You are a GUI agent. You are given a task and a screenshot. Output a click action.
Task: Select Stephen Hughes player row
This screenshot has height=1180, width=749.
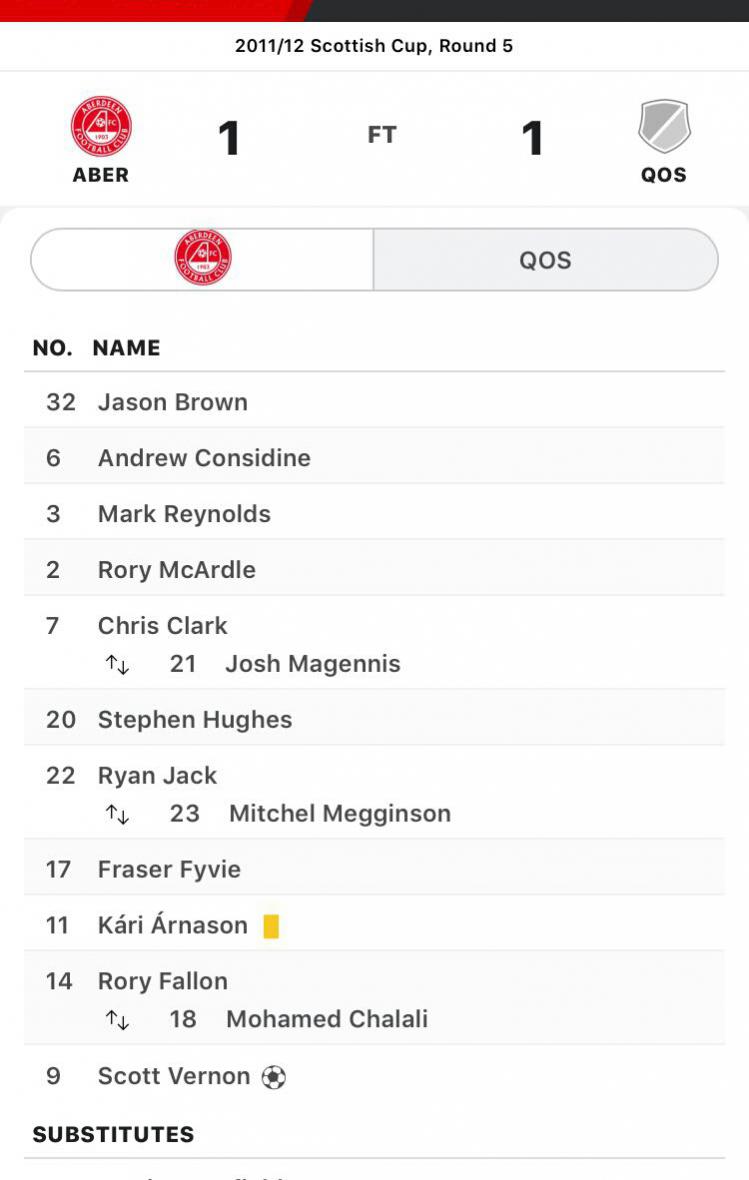(x=374, y=718)
